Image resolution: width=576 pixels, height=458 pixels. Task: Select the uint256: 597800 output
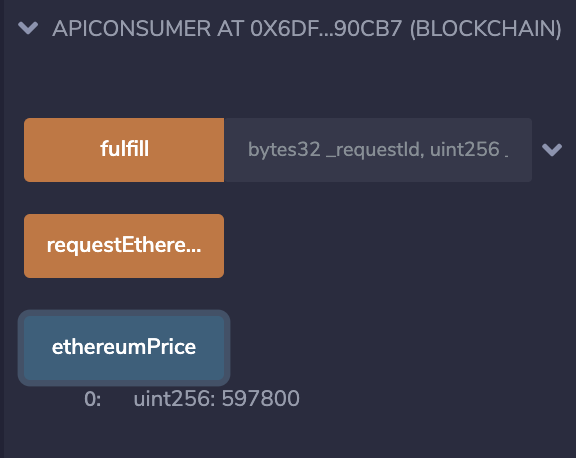[216, 399]
